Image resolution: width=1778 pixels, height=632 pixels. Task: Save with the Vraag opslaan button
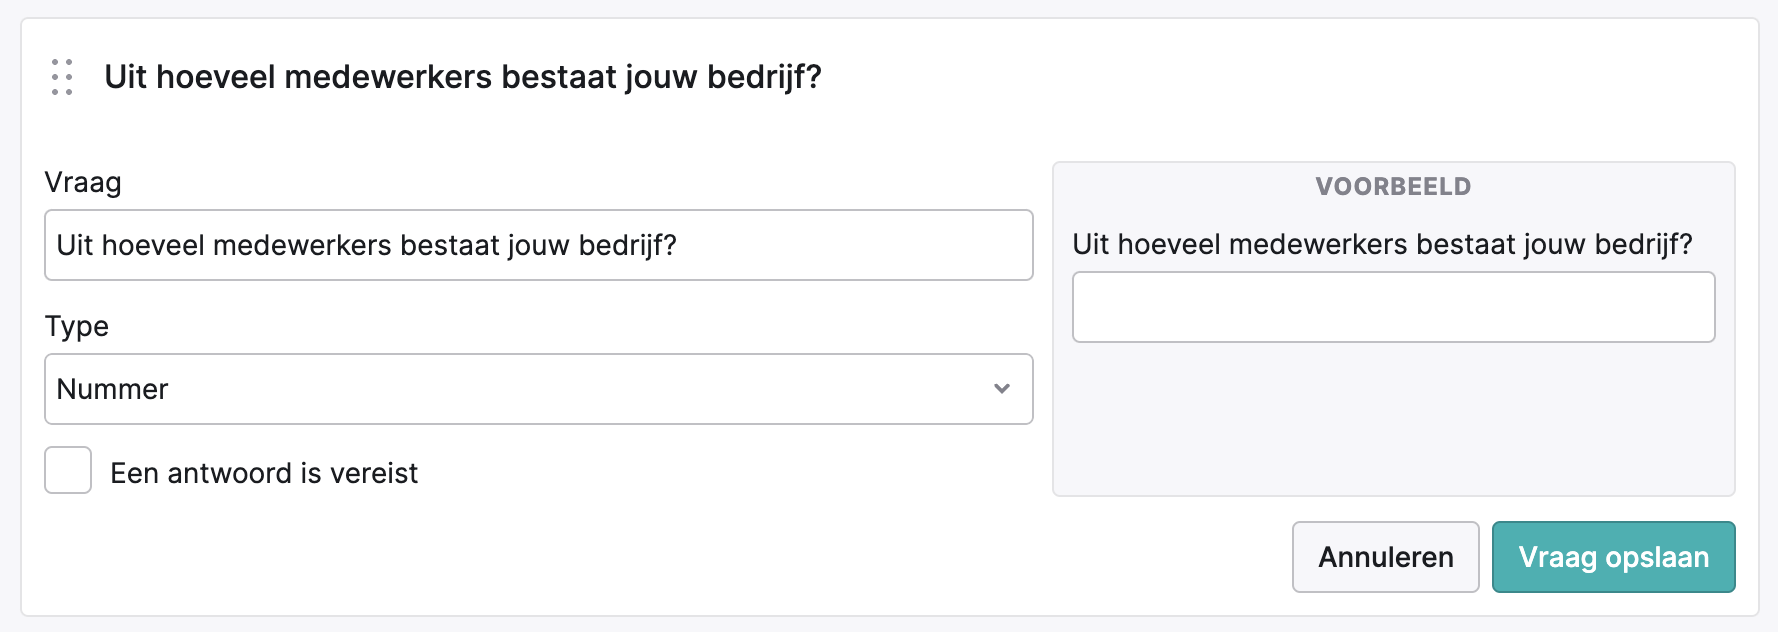[1614, 557]
